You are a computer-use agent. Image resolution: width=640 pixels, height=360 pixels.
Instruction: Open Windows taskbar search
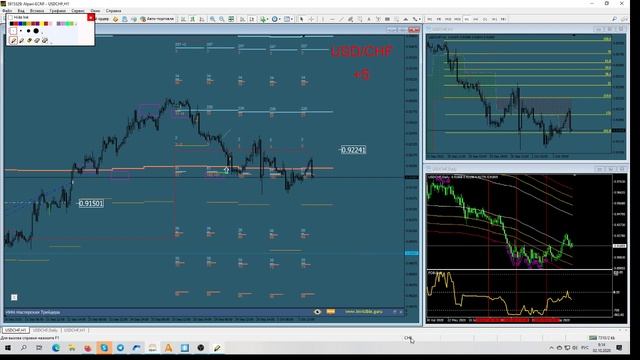point(23,348)
